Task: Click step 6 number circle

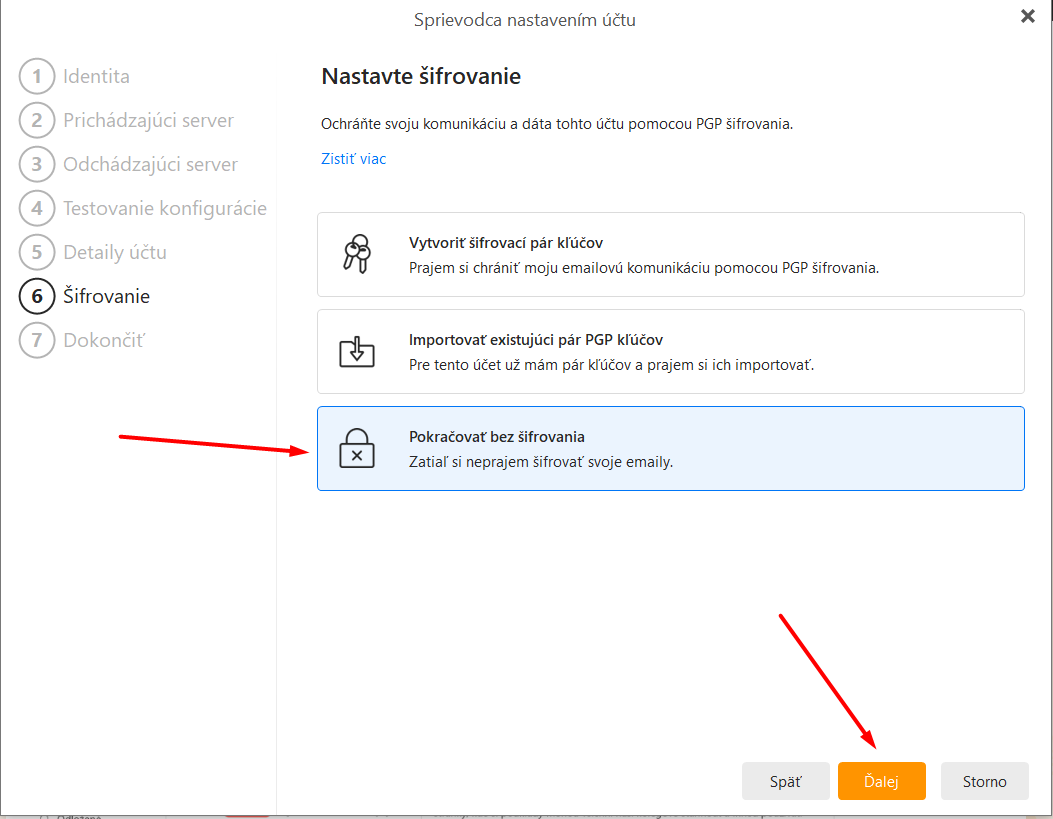Action: tap(37, 297)
